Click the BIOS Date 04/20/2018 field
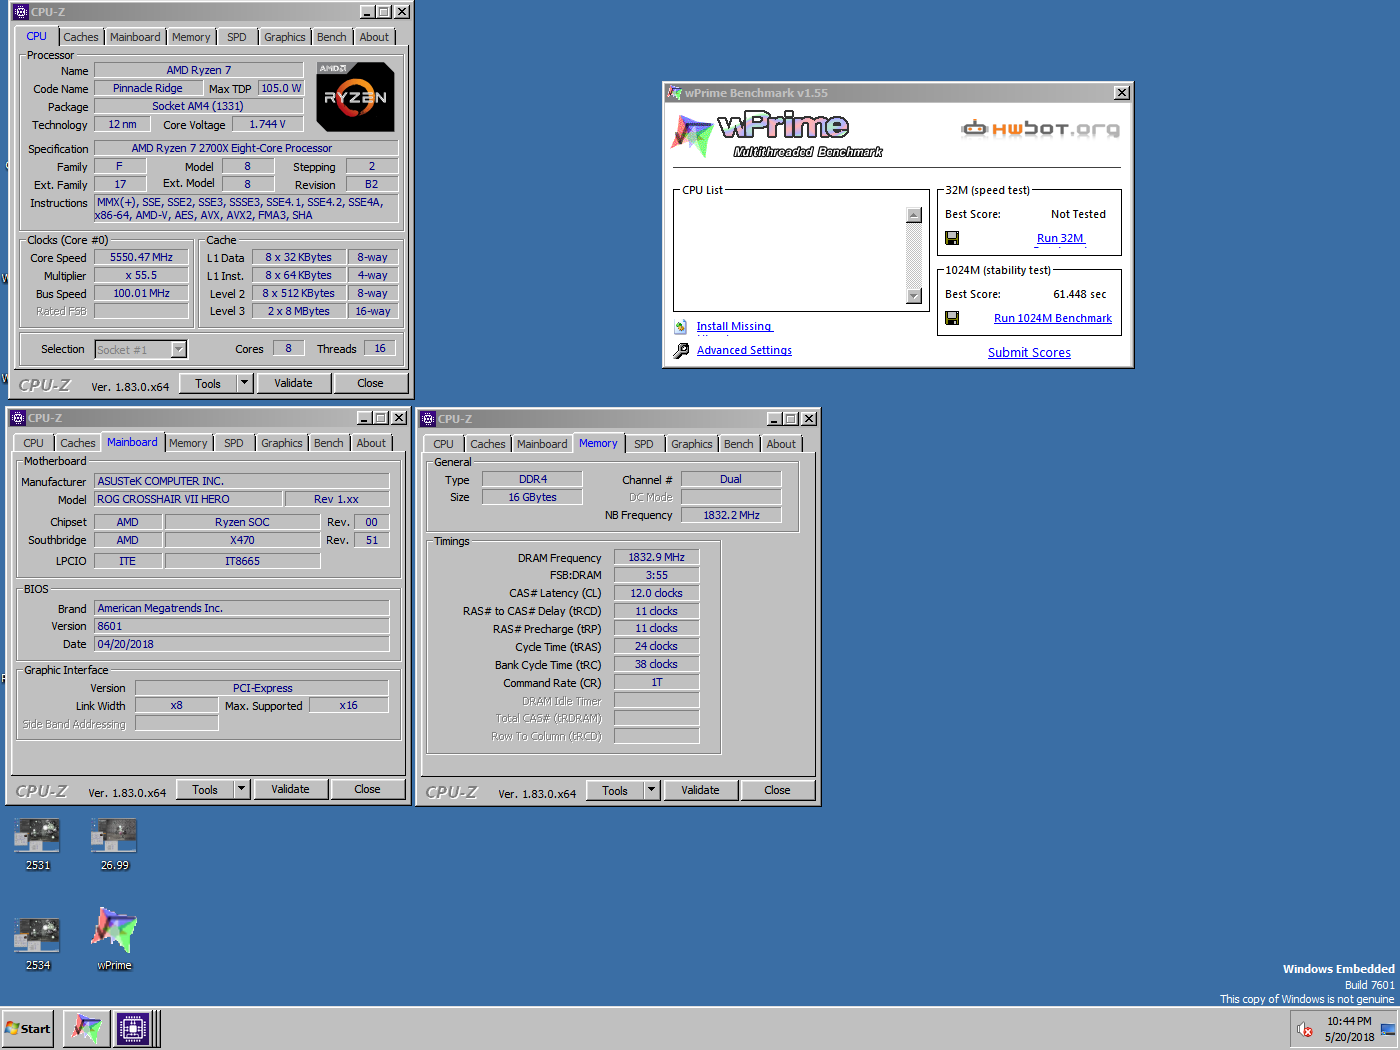Viewport: 1400px width, 1050px height. (x=241, y=644)
